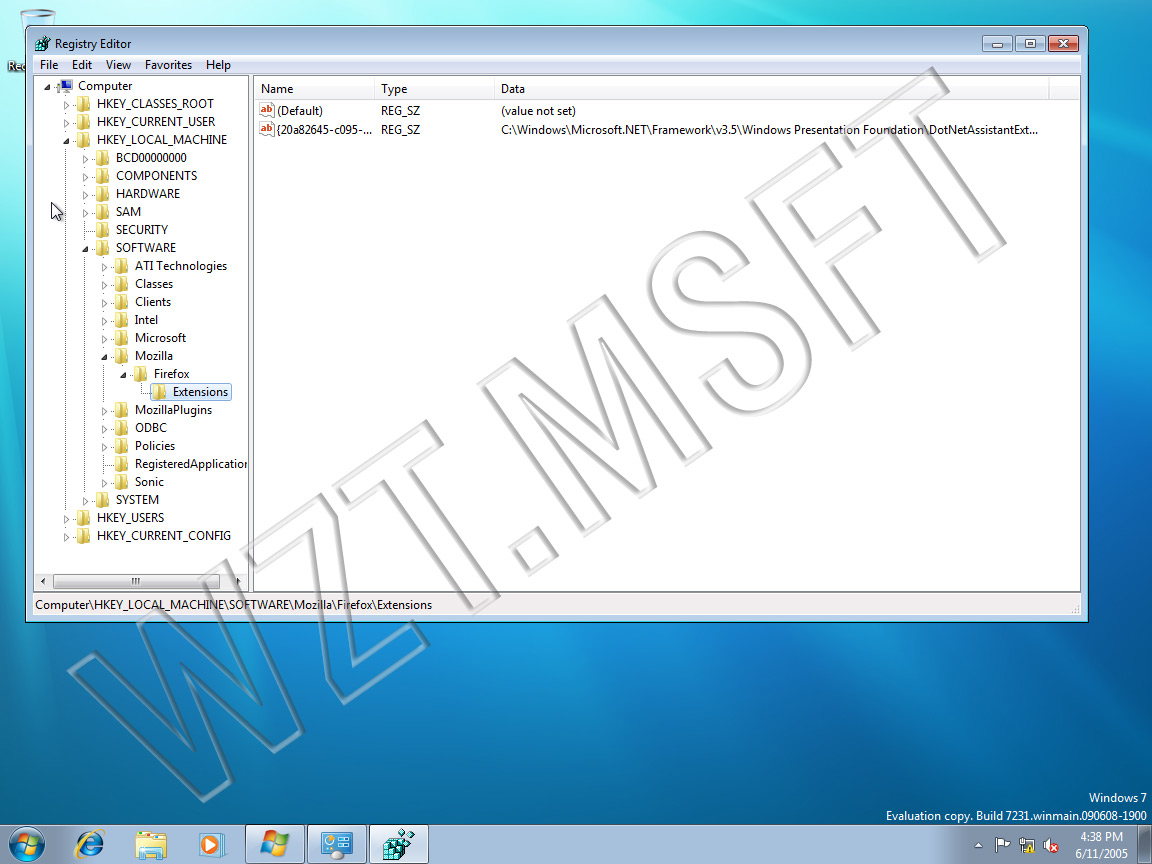This screenshot has width=1152, height=864.
Task: Open the Favorites menu
Action: (x=168, y=65)
